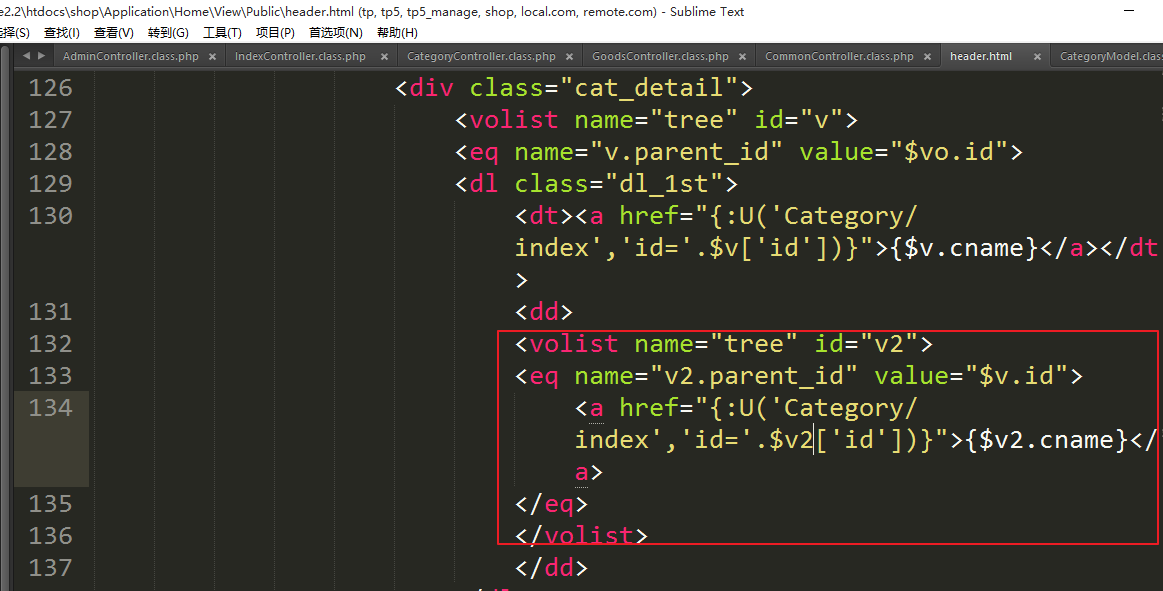Close the GoodsController.class.php tab

click(x=742, y=57)
